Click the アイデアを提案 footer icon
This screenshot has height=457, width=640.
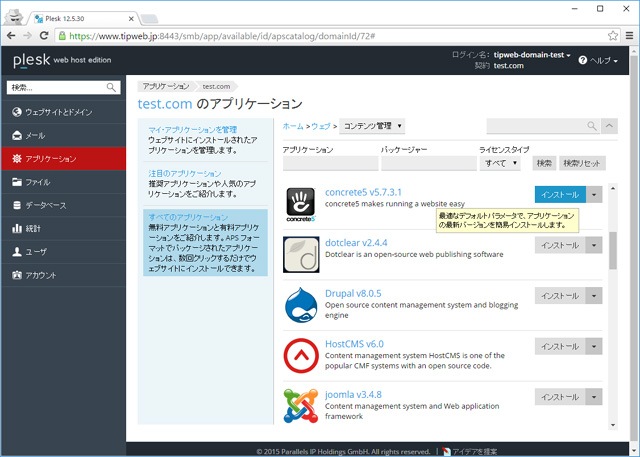click(446, 451)
